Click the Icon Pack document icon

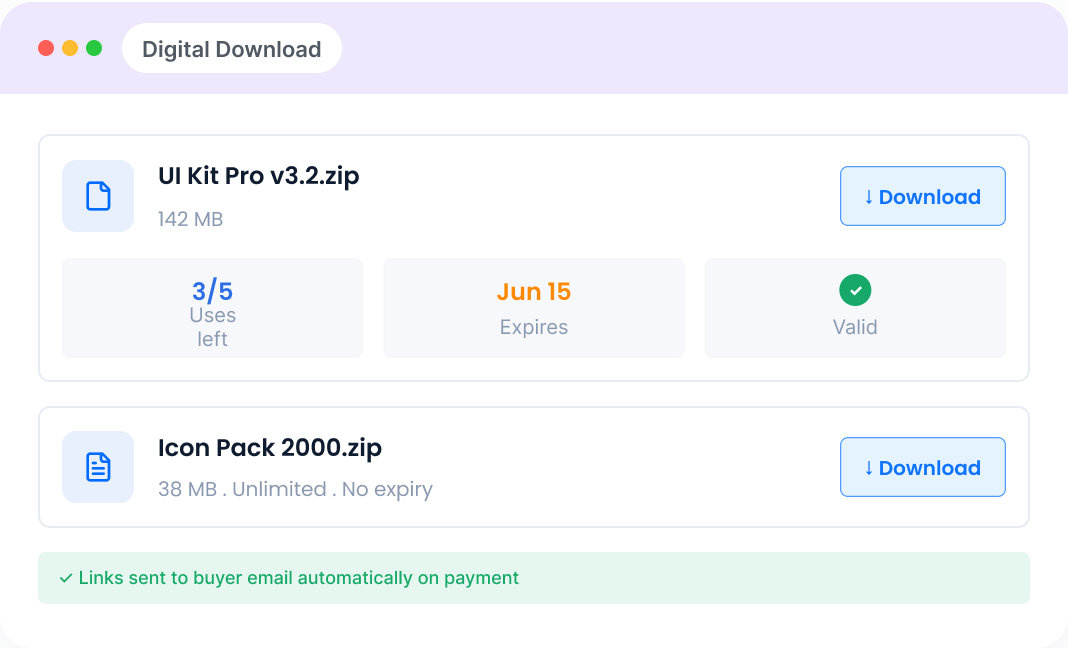click(x=98, y=467)
